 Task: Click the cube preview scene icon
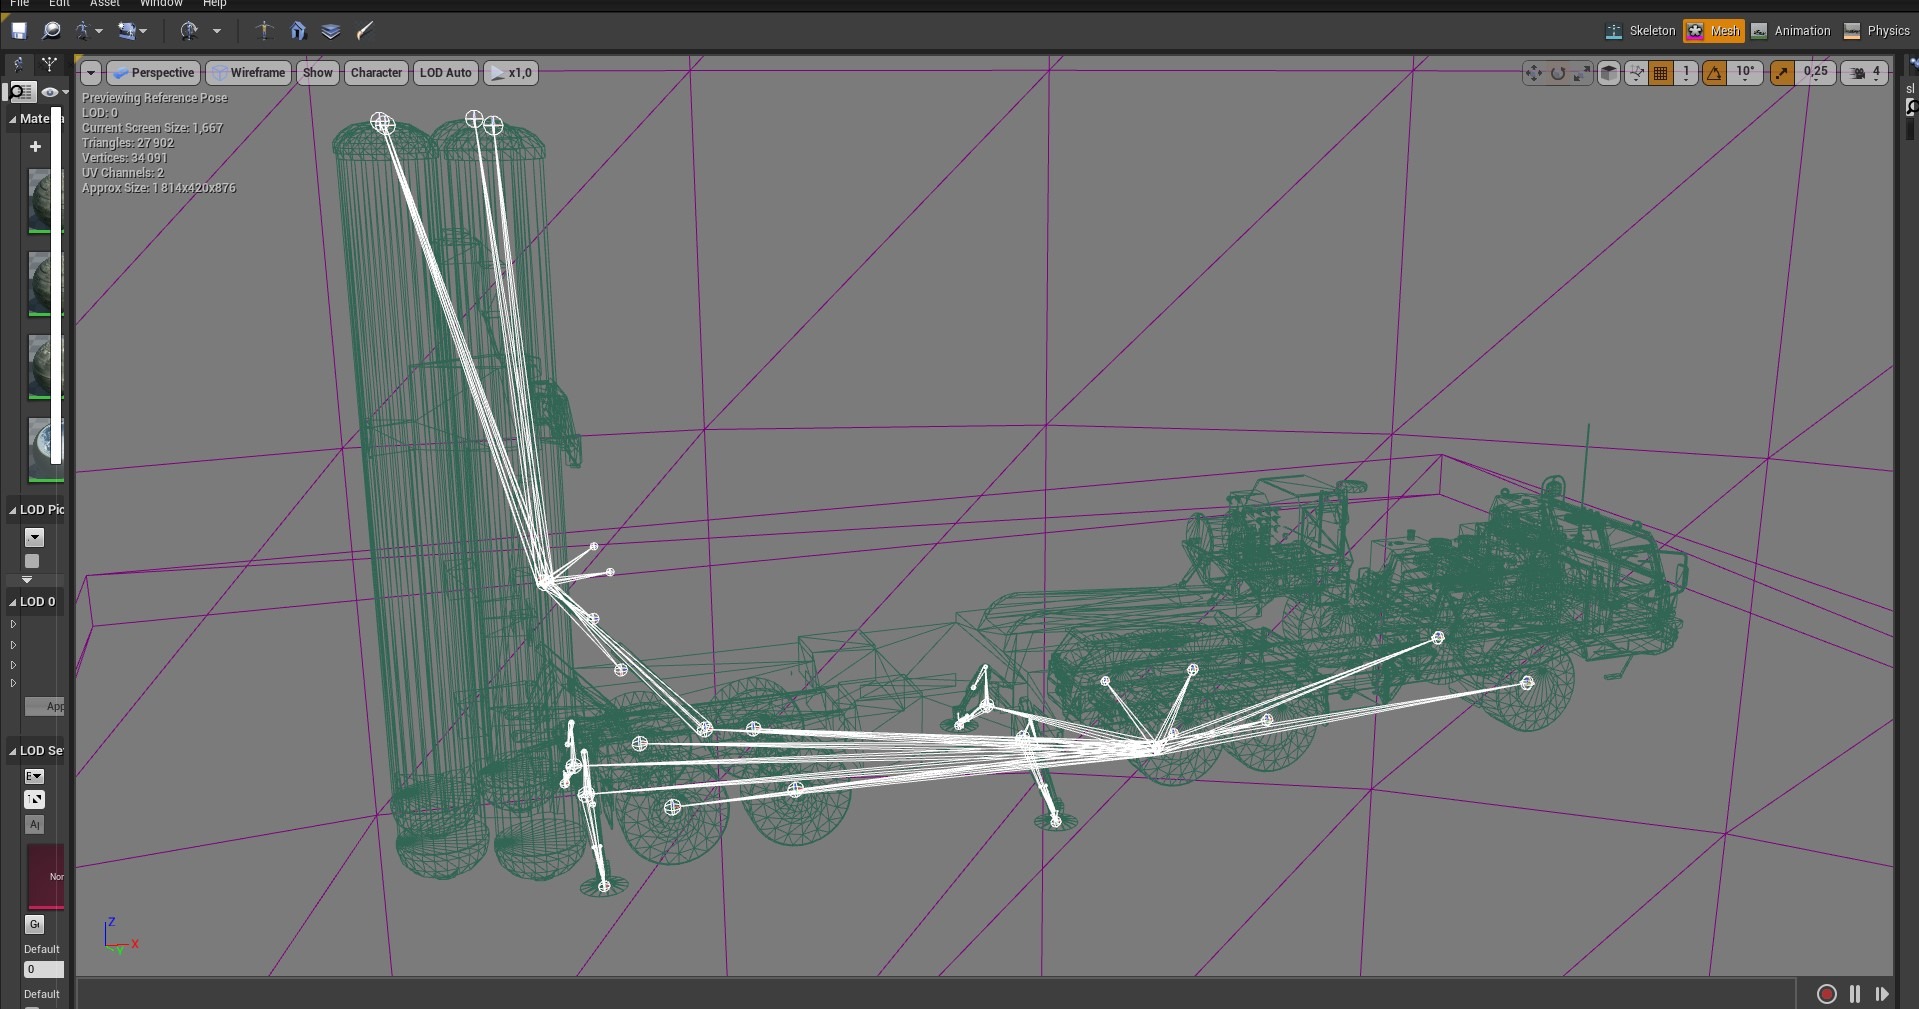click(1609, 73)
